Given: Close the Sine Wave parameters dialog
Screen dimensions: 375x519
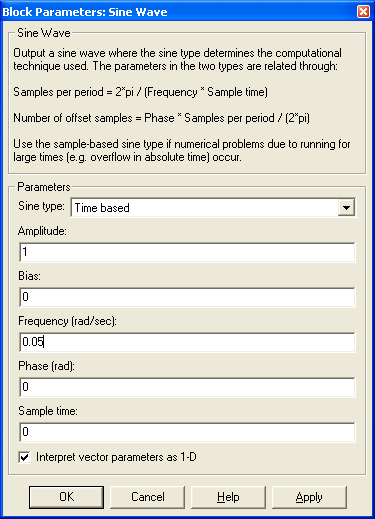Looking at the screenshot, I should tap(363, 12).
